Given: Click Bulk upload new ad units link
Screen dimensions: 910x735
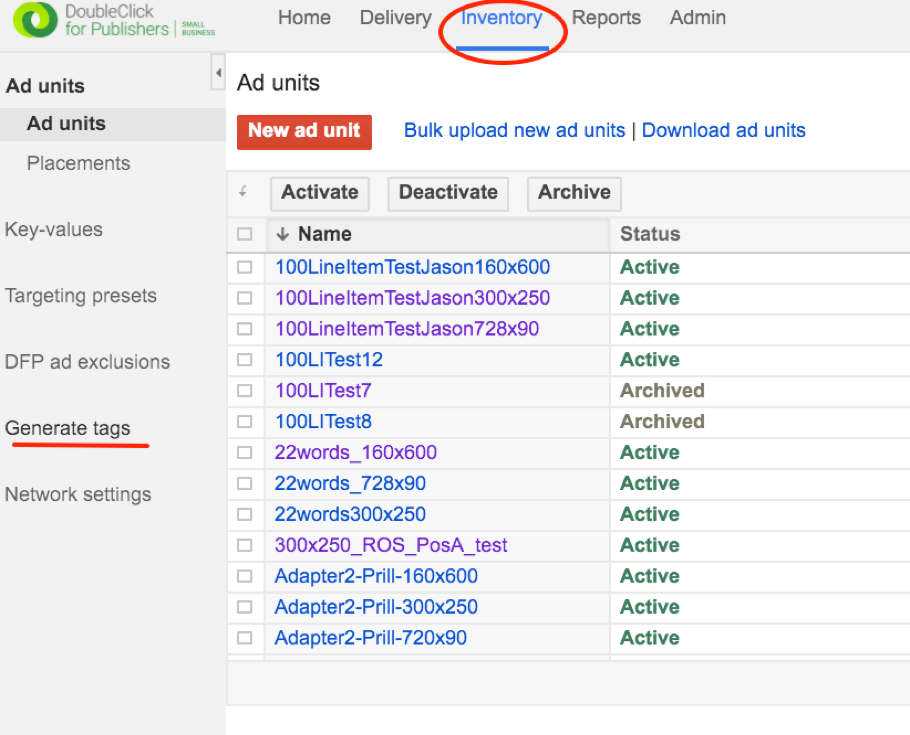Looking at the screenshot, I should click(x=514, y=130).
